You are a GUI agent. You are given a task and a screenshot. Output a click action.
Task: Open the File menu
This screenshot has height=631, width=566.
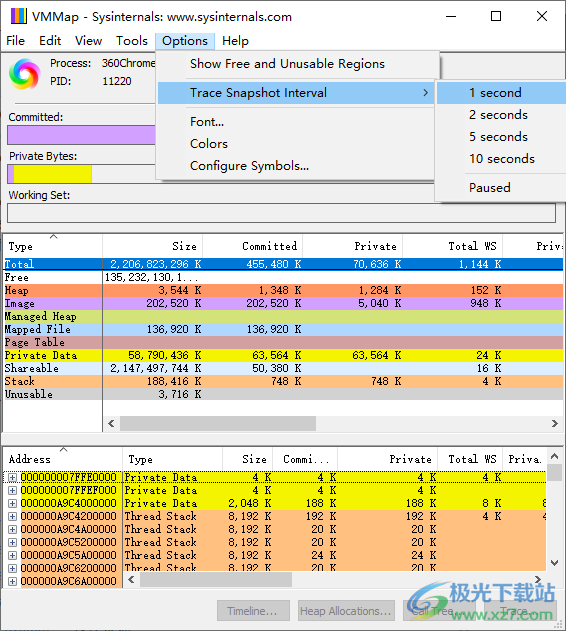tap(15, 41)
